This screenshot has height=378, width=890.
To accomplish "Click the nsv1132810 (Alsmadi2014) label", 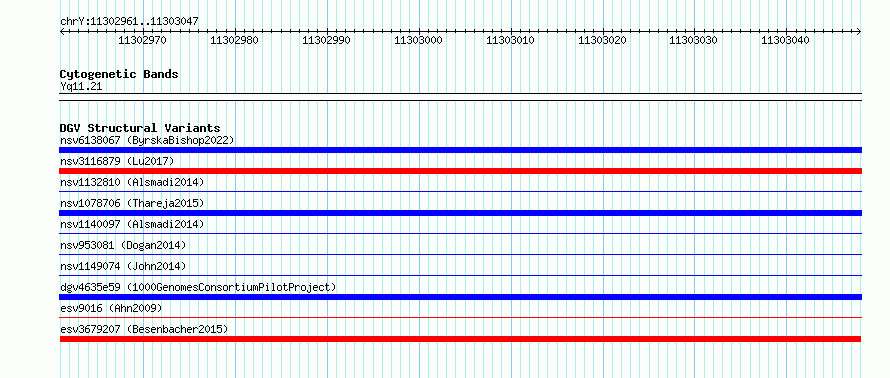I will 132,182.
